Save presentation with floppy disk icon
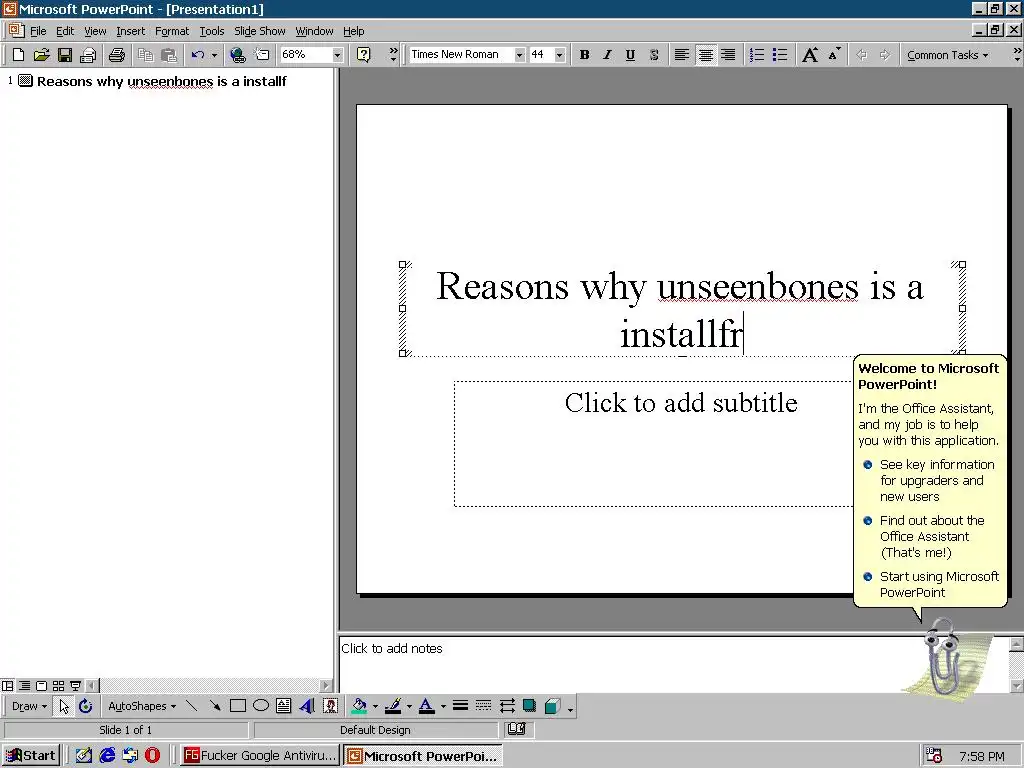Image resolution: width=1024 pixels, height=768 pixels. point(64,55)
